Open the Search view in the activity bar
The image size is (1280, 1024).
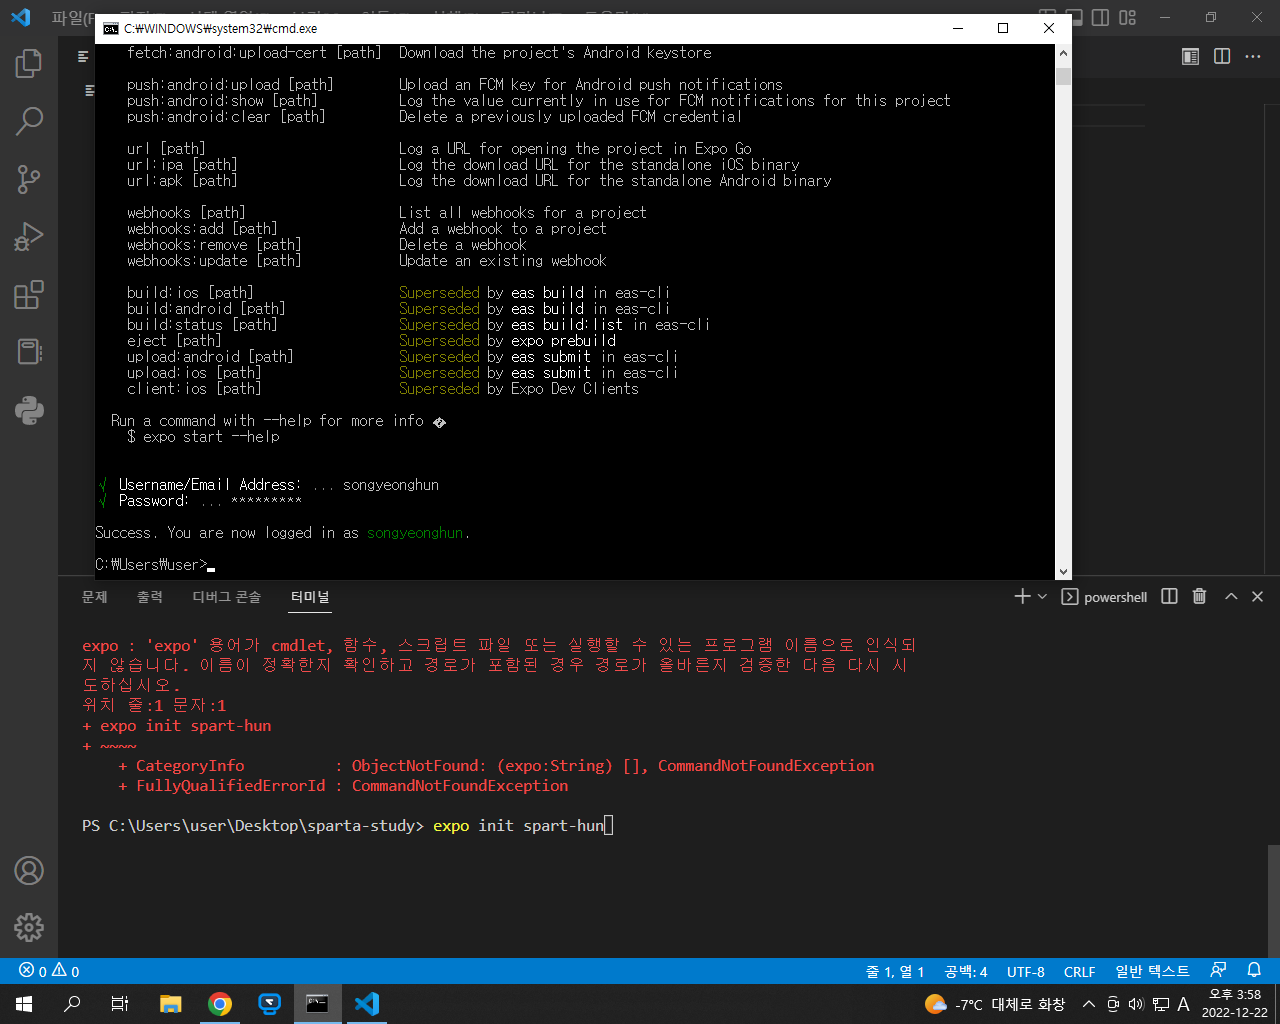(x=29, y=122)
